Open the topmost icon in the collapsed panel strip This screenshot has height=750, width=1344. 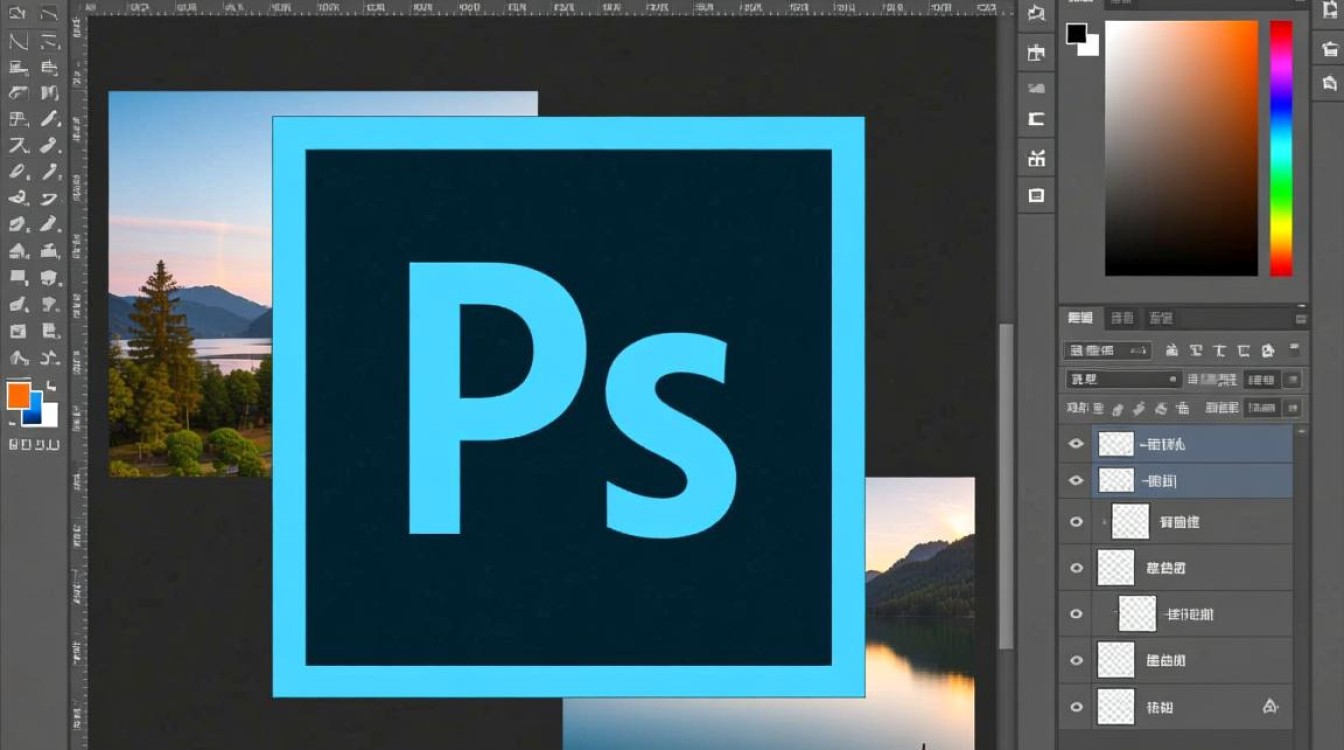coord(1036,14)
